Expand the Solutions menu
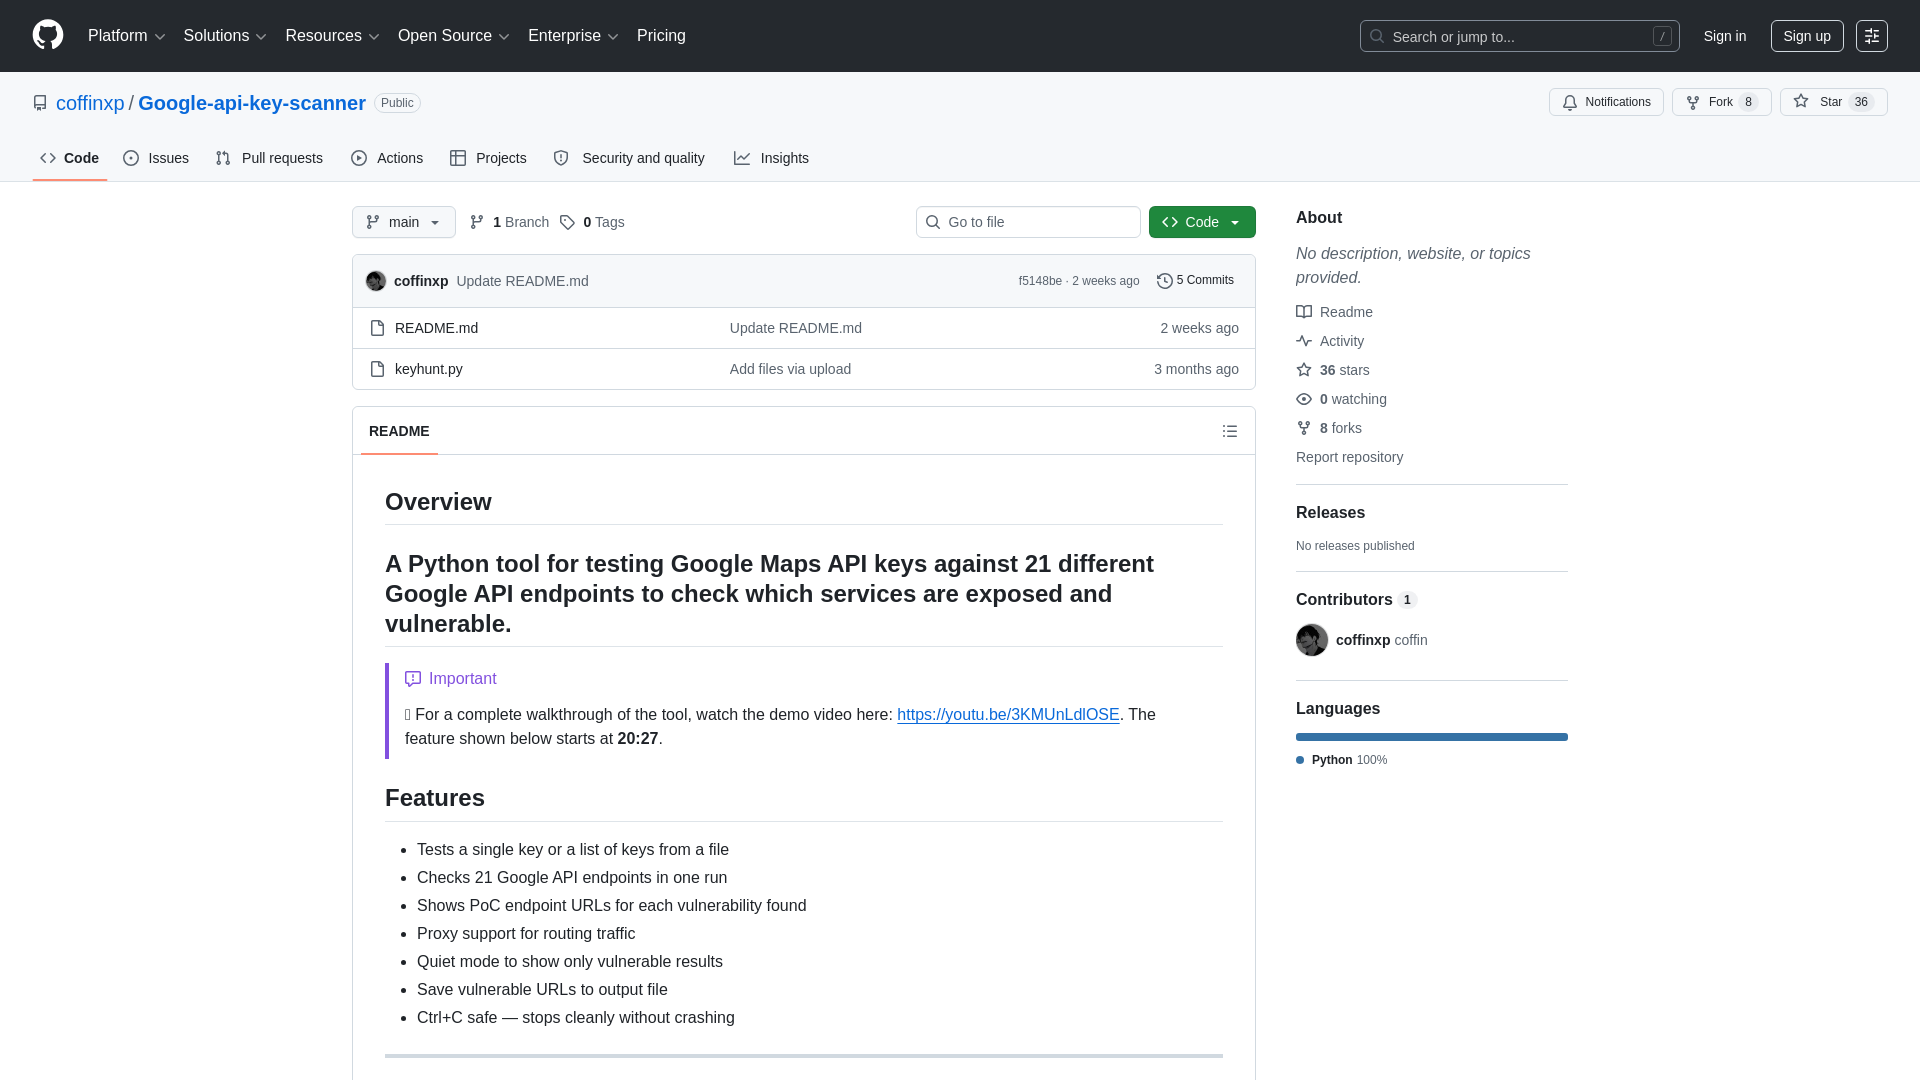1920x1080 pixels. coord(225,36)
